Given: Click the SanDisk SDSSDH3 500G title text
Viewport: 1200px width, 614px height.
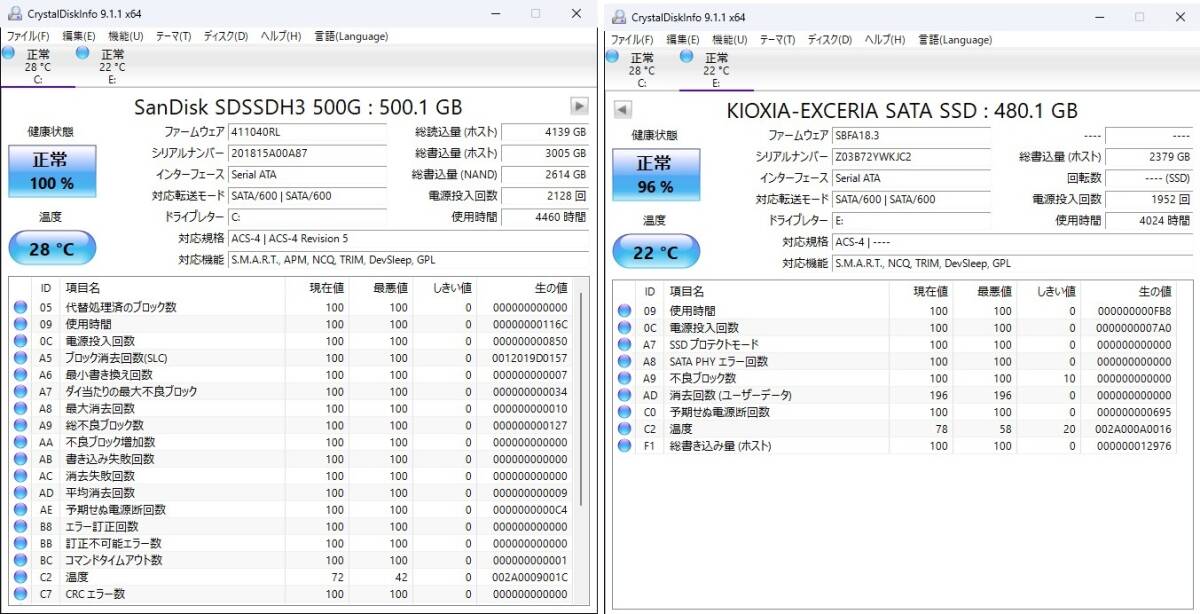Looking at the screenshot, I should coord(298,107).
